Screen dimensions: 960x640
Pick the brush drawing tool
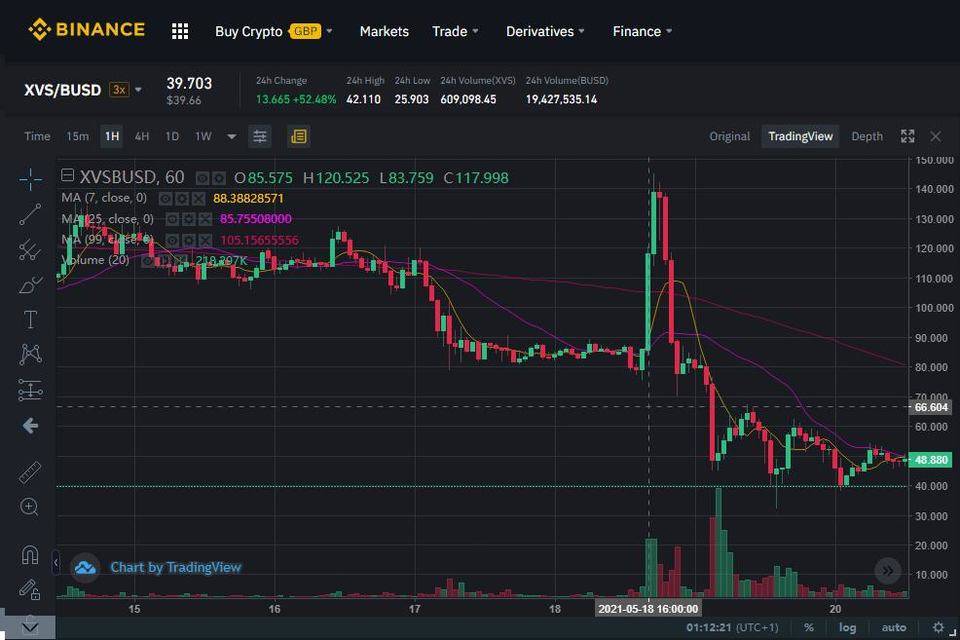pos(30,284)
